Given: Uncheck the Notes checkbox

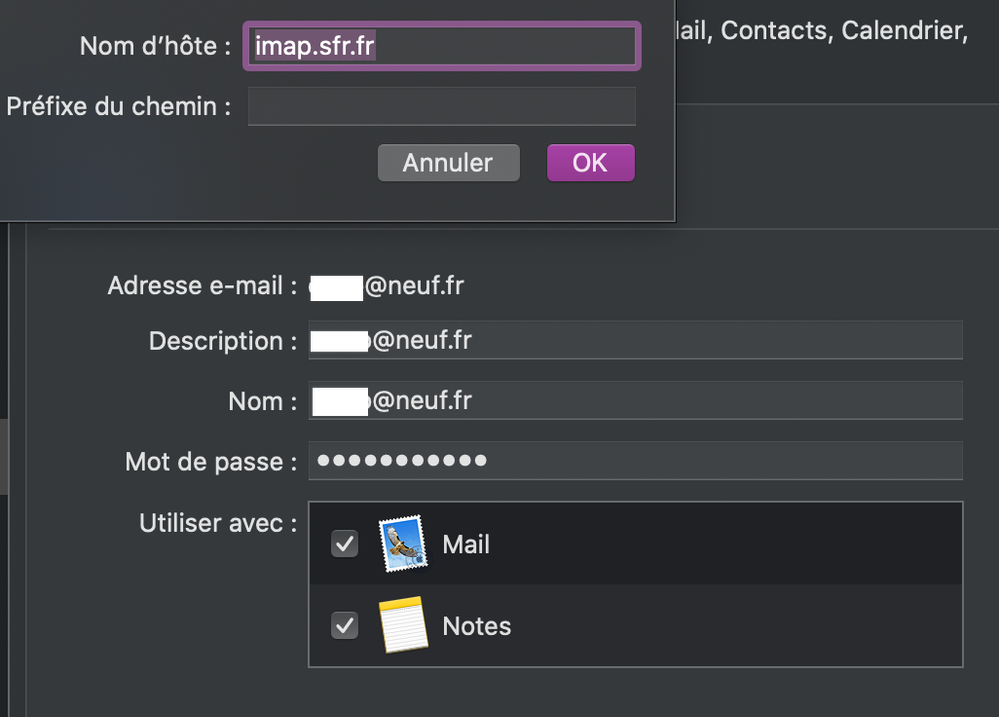Looking at the screenshot, I should point(345,625).
